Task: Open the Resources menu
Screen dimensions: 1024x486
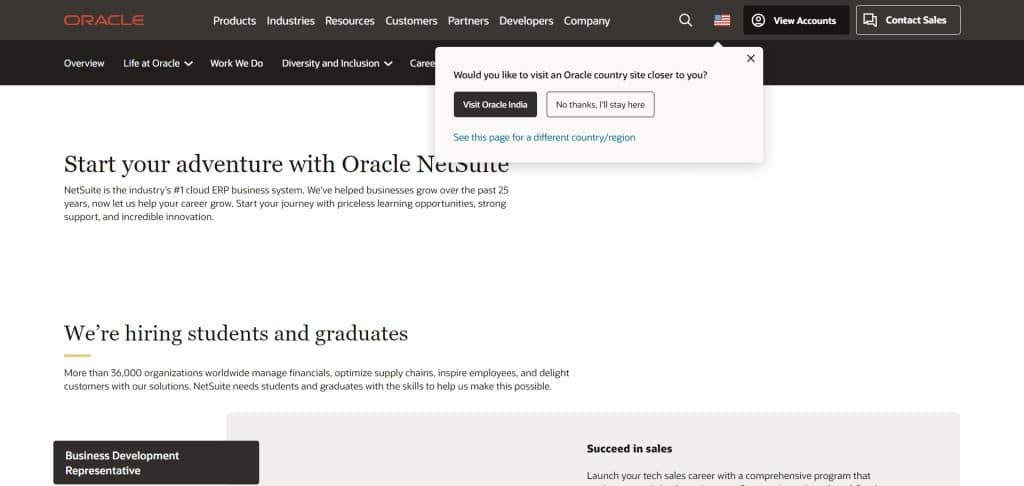Action: [x=350, y=21]
